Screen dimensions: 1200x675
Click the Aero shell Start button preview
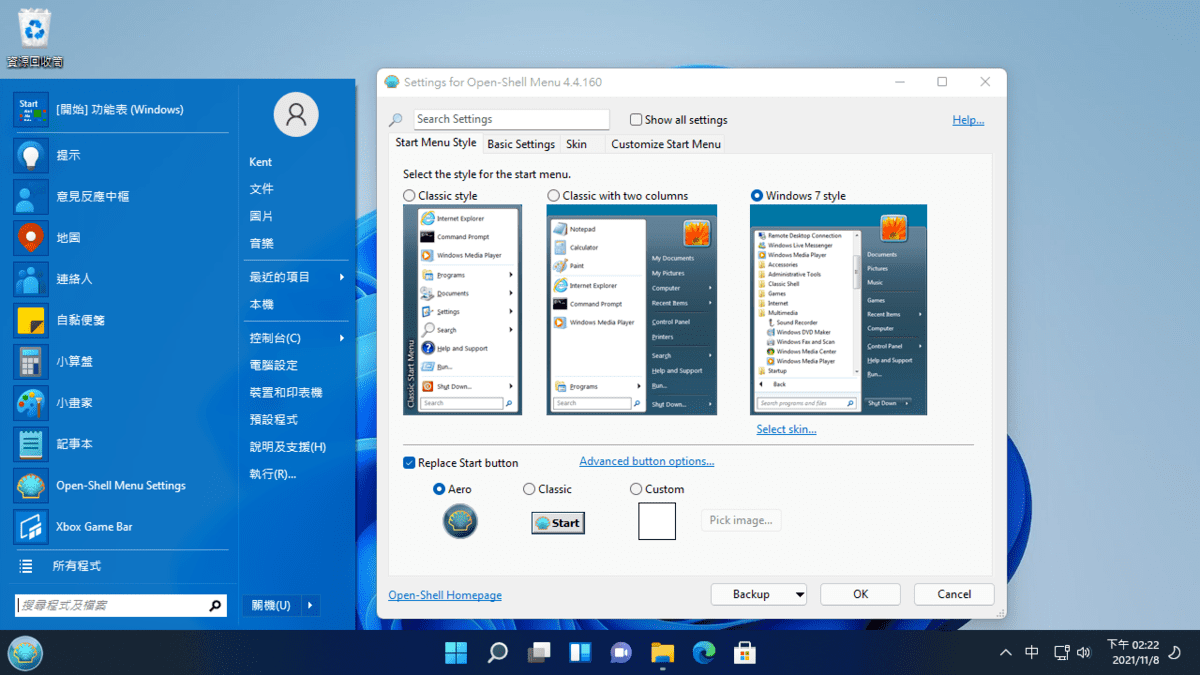click(x=461, y=521)
